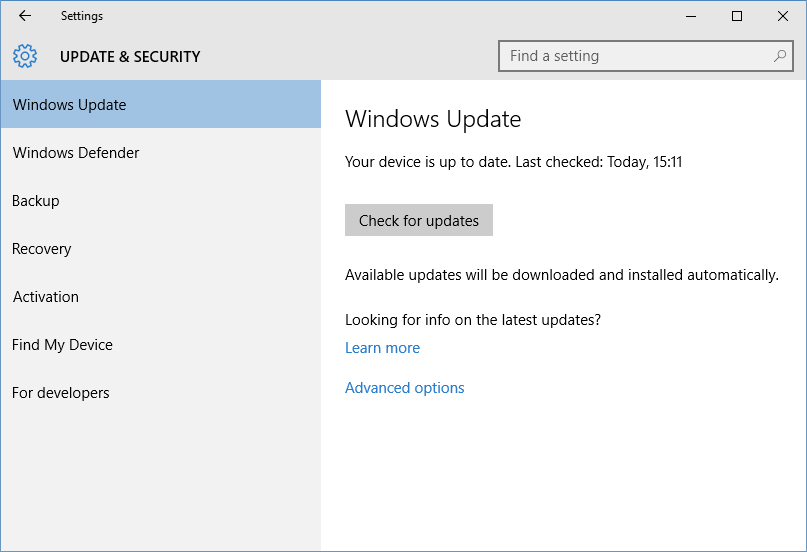
Task: Click the Update & Security gear icon
Action: point(25,56)
